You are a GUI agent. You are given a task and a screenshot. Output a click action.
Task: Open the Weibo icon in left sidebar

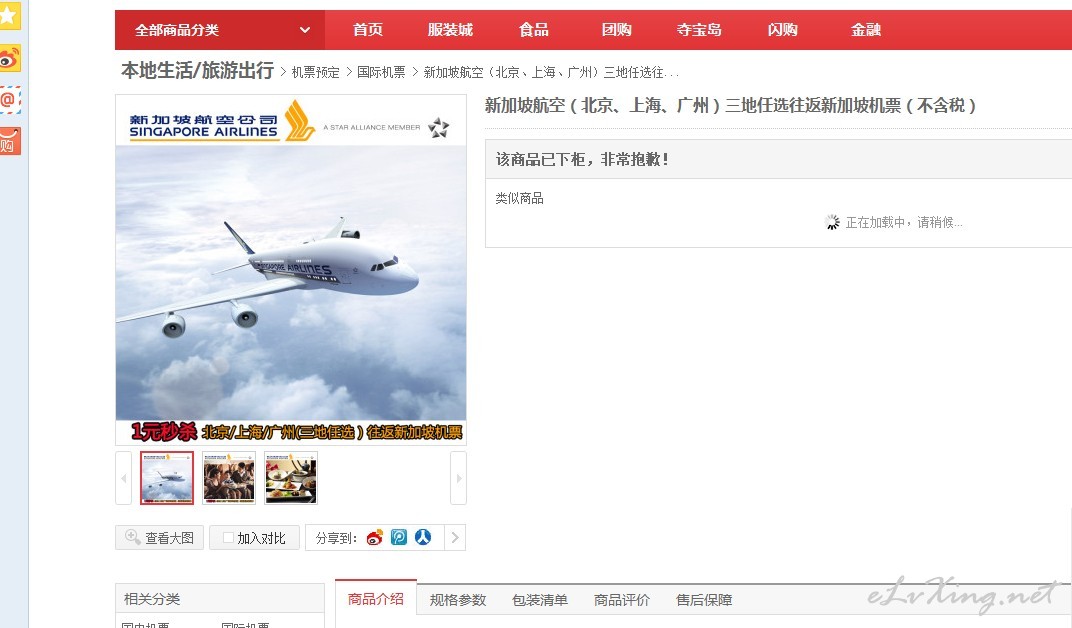point(9,59)
